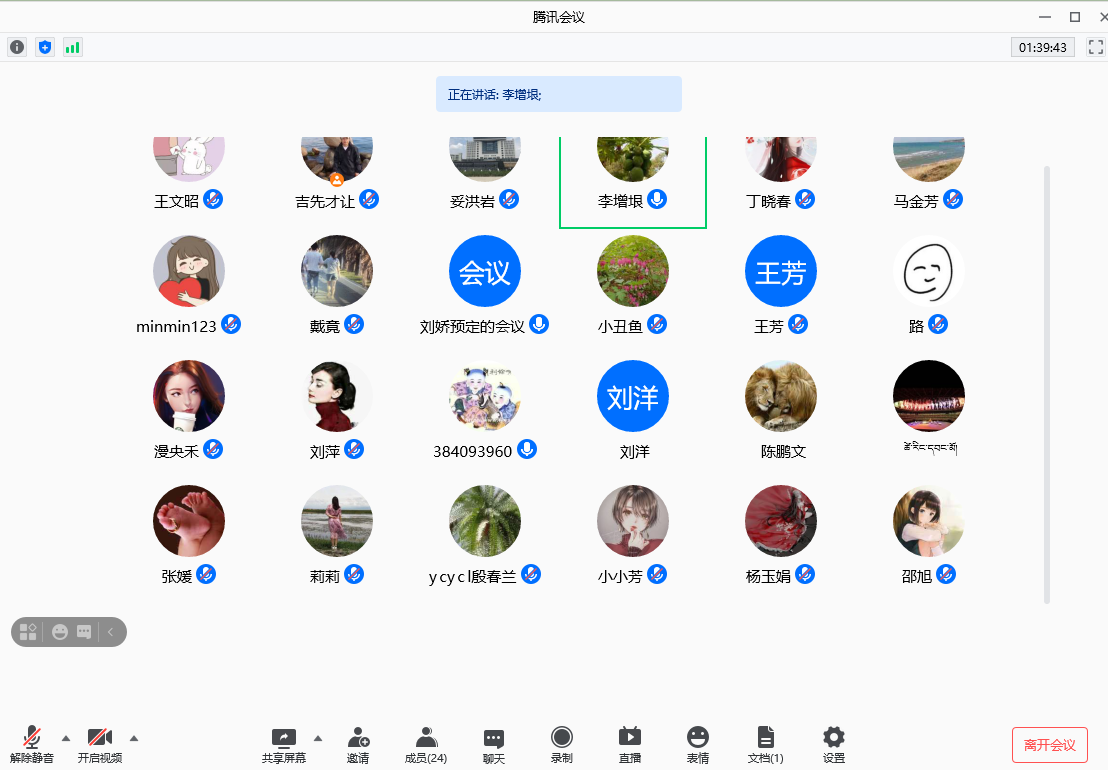Expand share options arrow beside 共享屏幕
Viewport: 1108px width, 770px height.
point(318,738)
